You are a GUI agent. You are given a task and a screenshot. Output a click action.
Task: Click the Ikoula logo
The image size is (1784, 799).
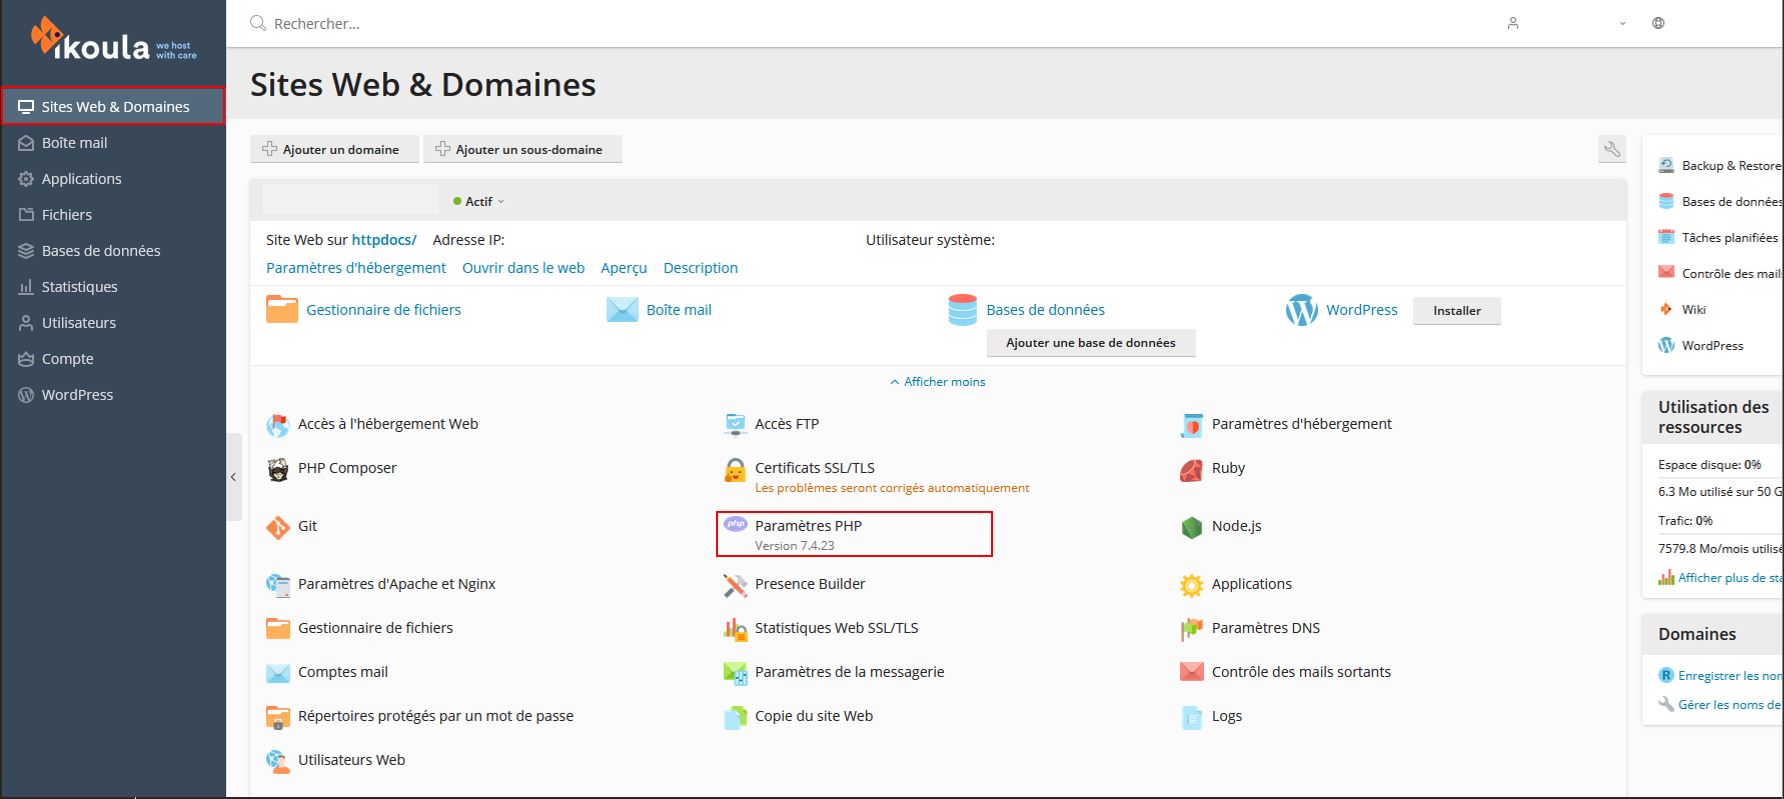point(113,40)
